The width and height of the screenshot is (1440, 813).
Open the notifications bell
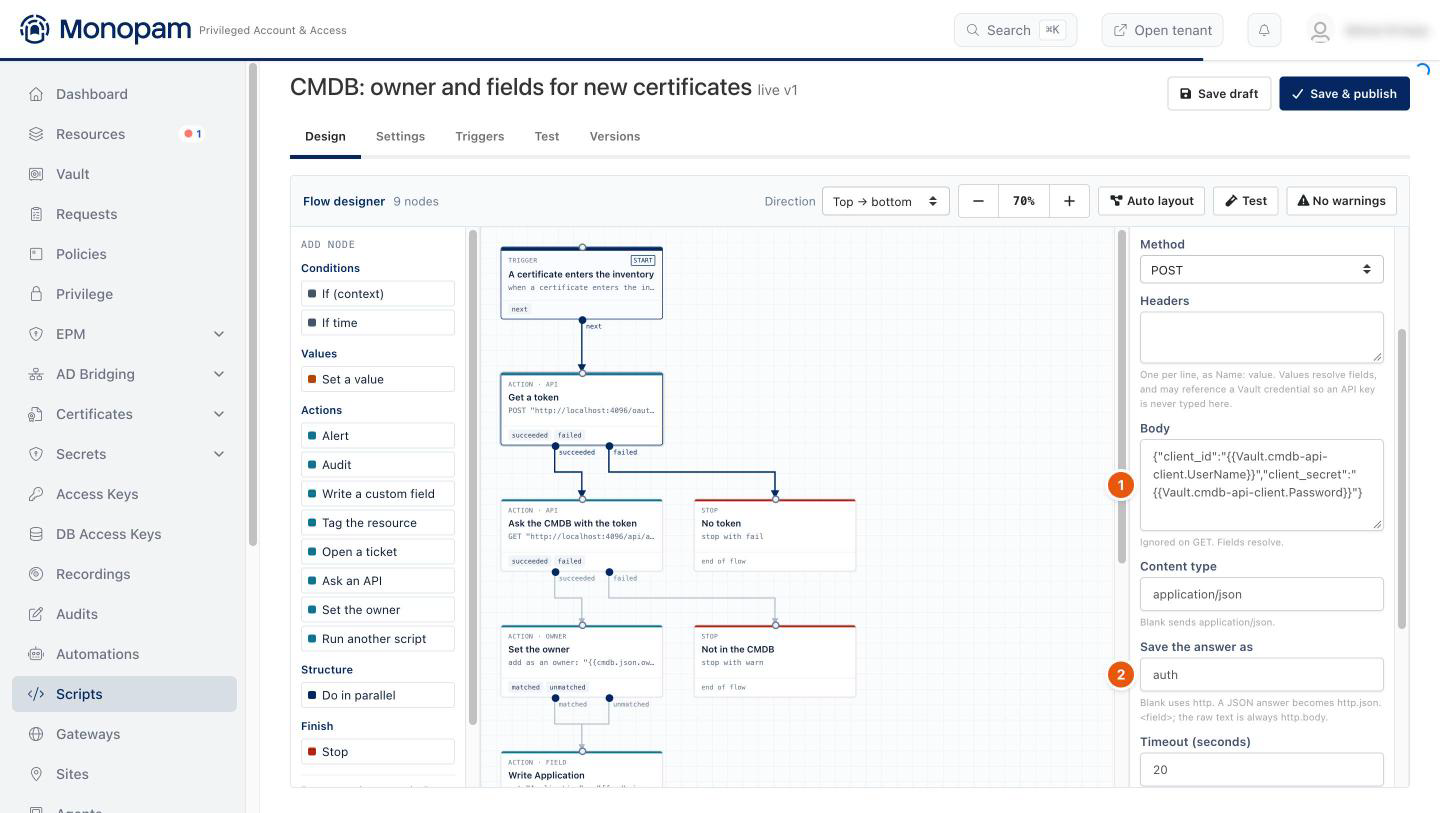tap(1264, 30)
